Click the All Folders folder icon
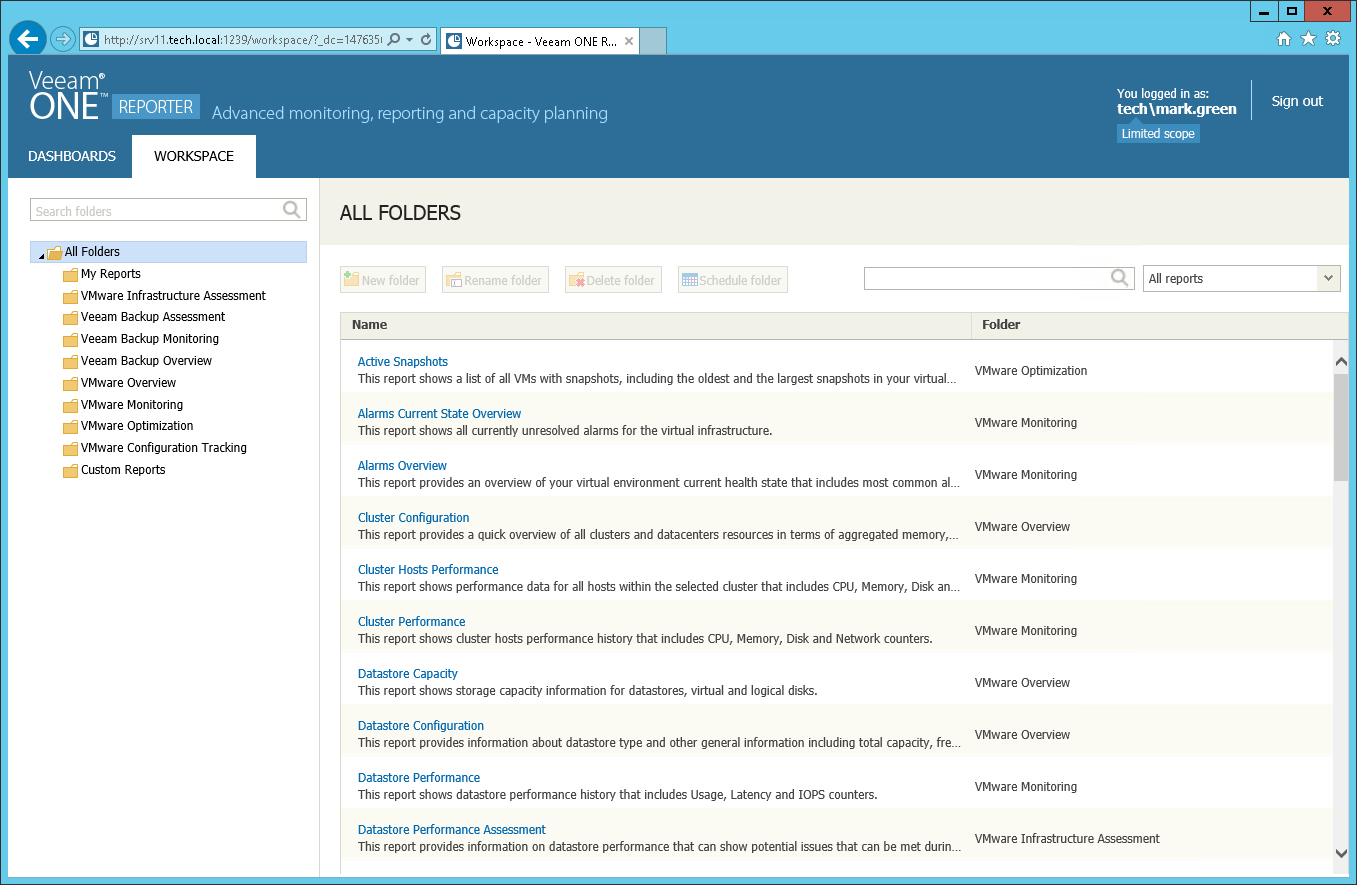This screenshot has width=1357, height=885. pos(54,253)
